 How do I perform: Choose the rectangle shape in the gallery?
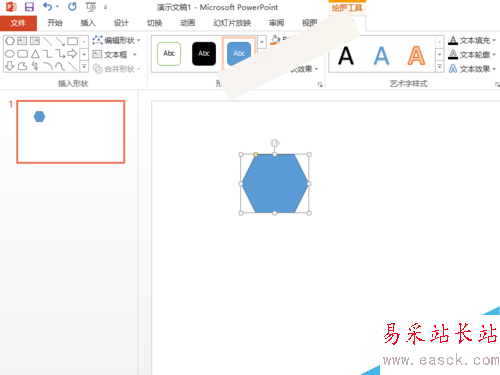[x=73, y=41]
